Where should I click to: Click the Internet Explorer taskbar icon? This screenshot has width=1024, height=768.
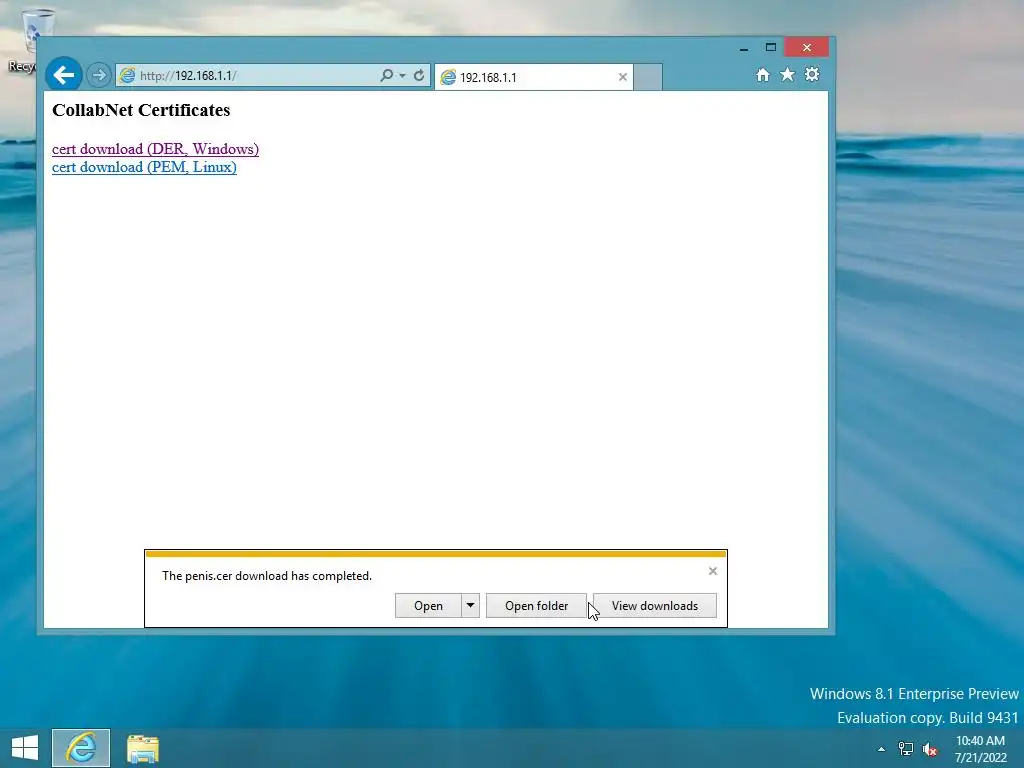[x=81, y=748]
